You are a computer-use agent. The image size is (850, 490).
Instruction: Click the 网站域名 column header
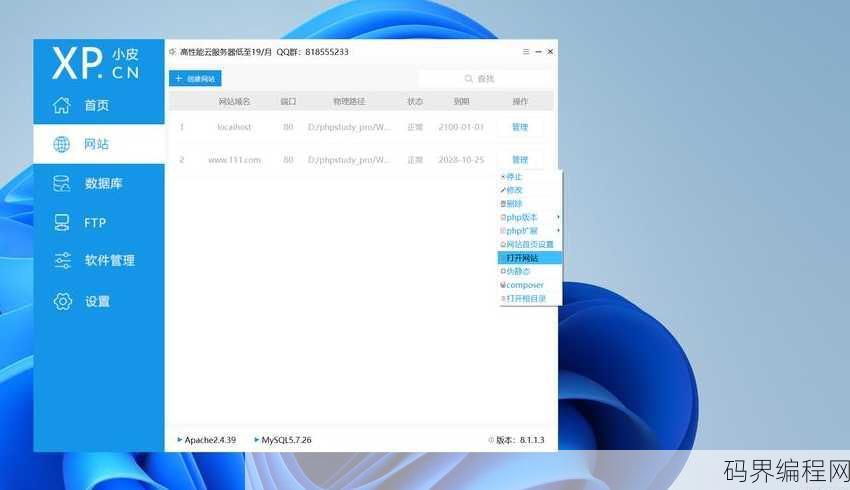(x=234, y=101)
